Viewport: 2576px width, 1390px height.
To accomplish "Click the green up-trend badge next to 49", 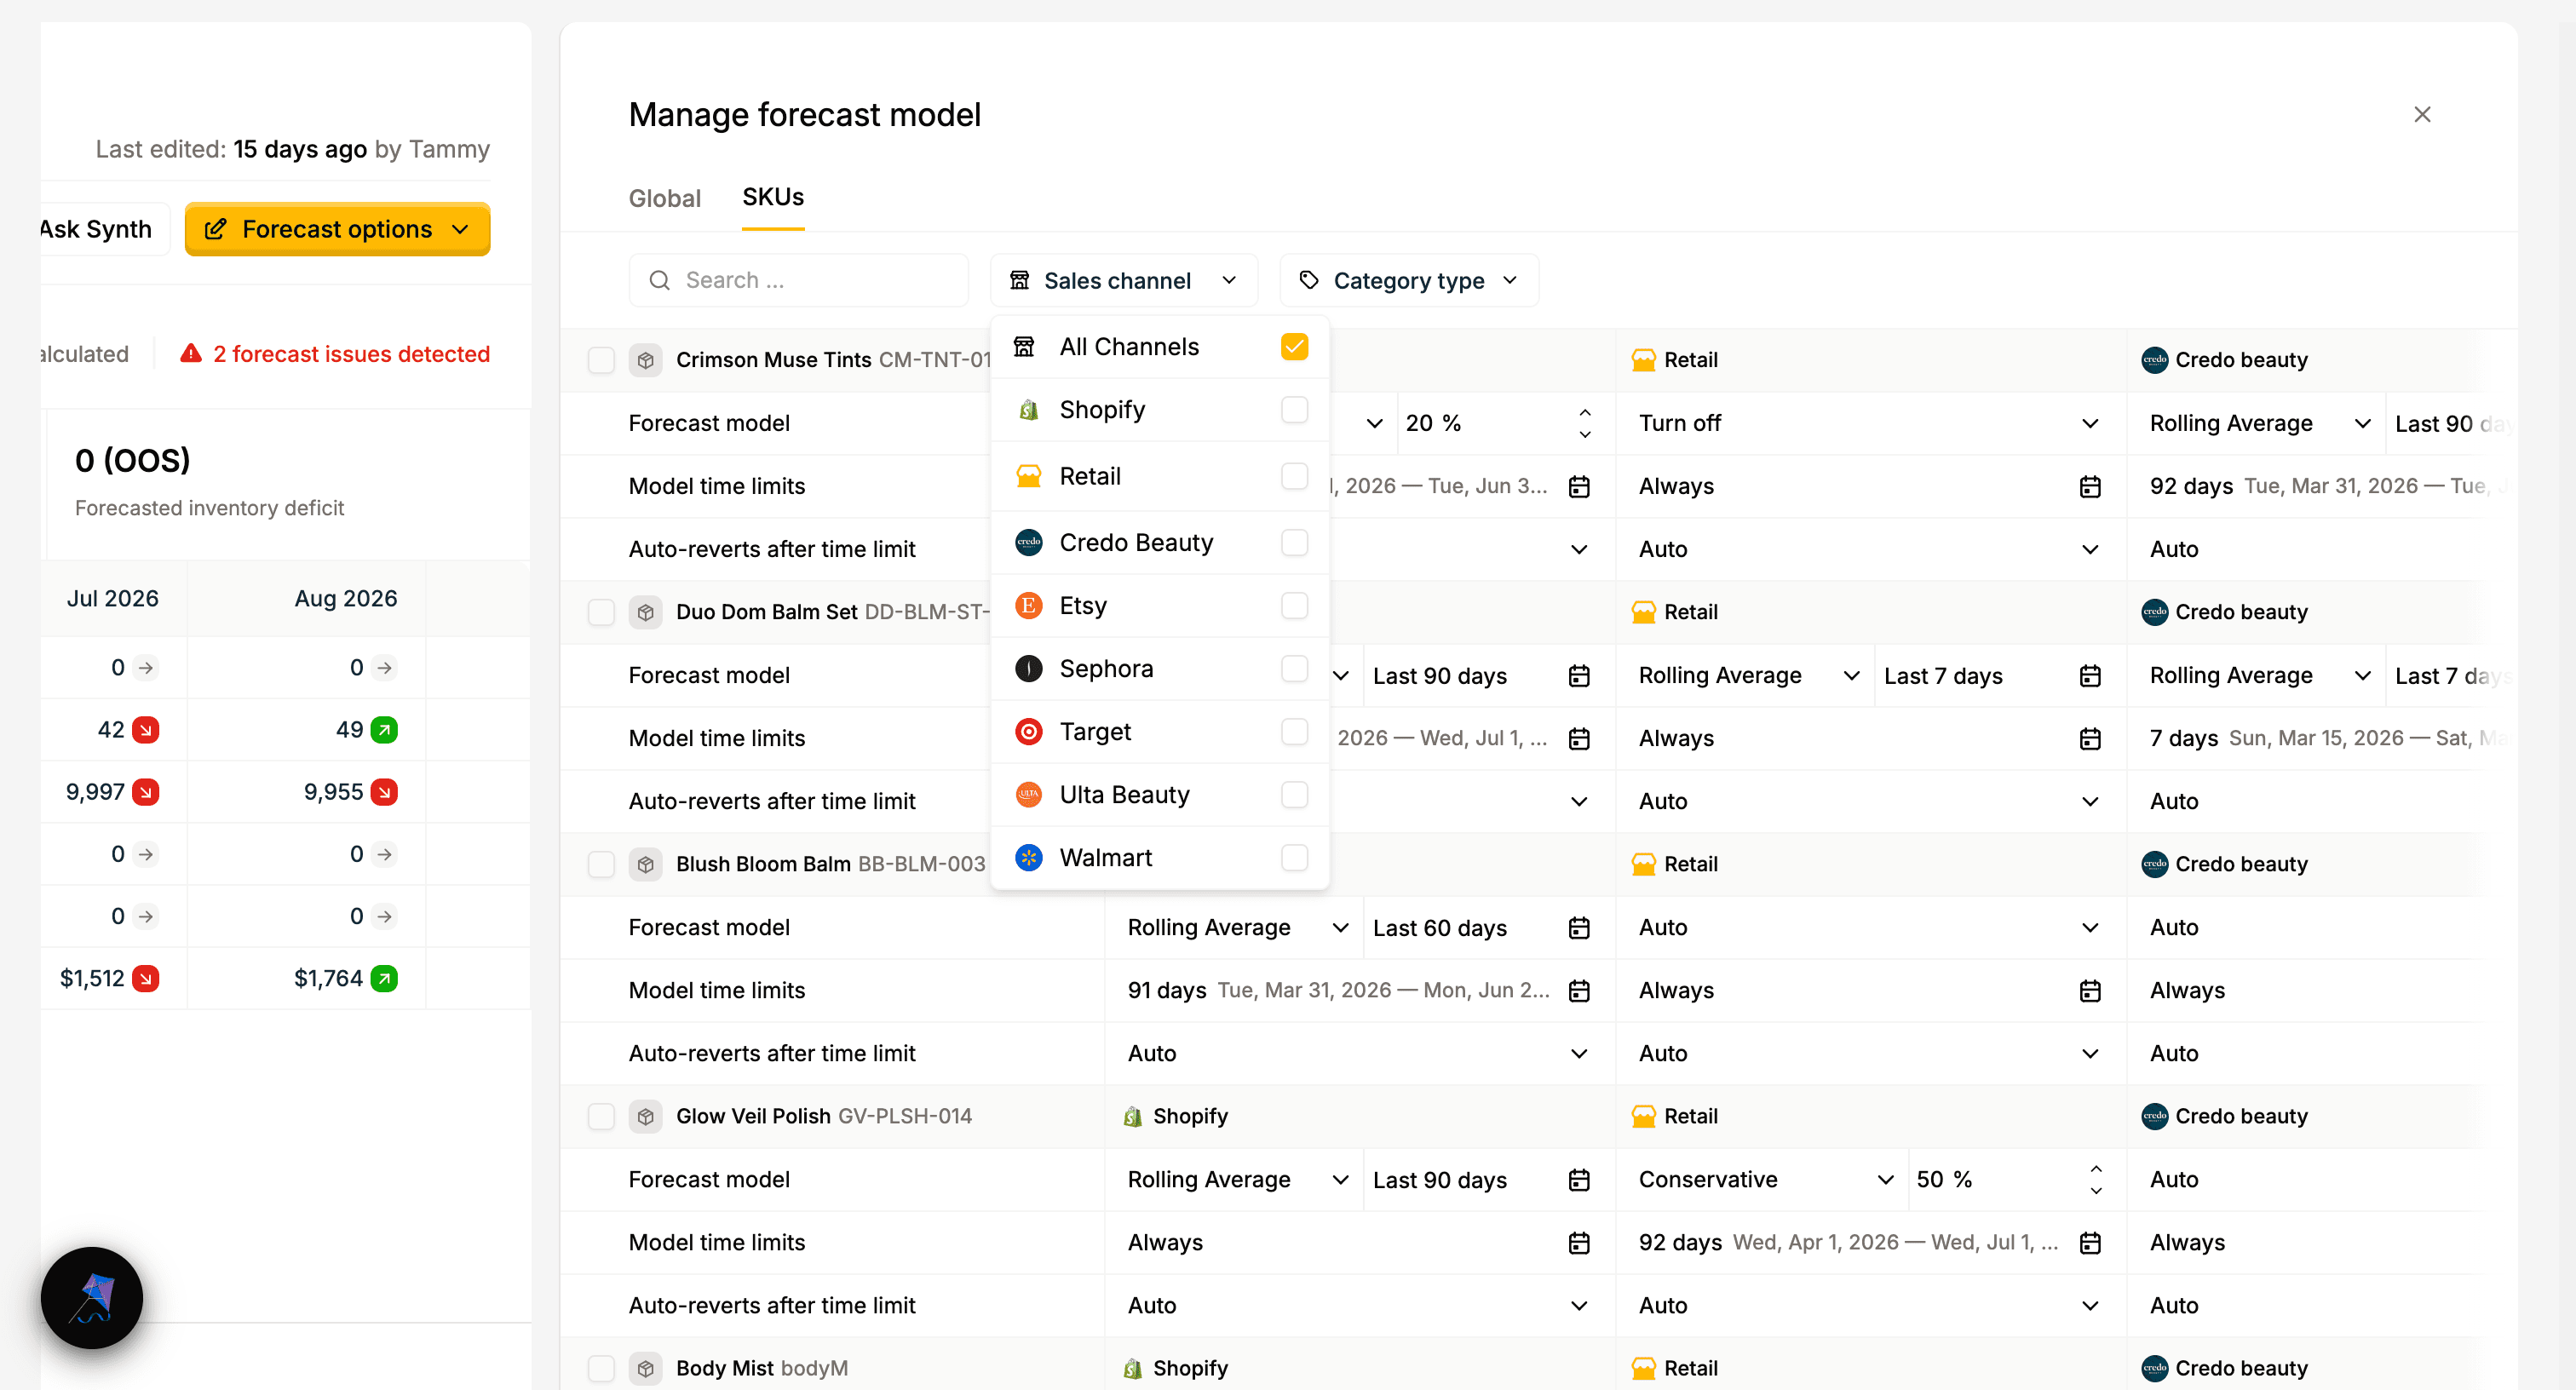I will click(384, 730).
